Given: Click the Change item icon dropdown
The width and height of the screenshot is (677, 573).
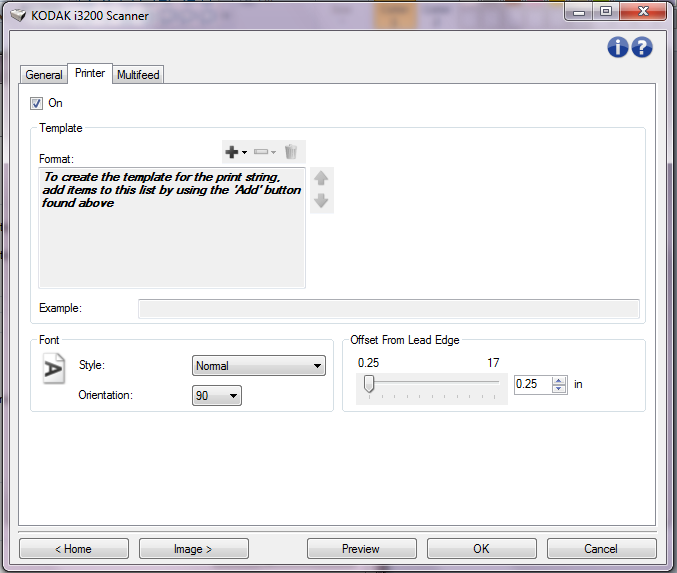Looking at the screenshot, I should tap(265, 152).
